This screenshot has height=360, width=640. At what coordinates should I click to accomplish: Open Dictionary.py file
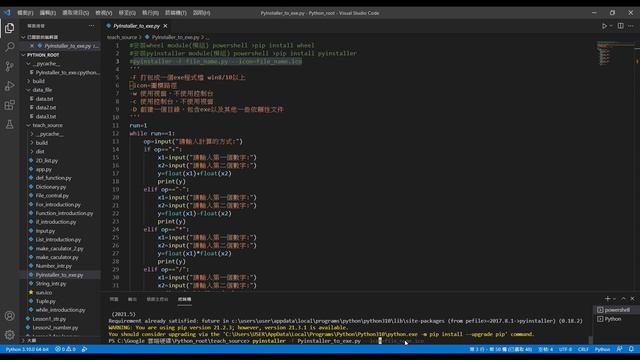click(x=51, y=187)
